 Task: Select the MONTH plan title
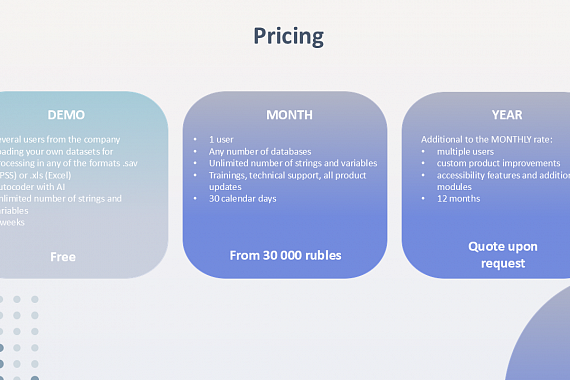tap(289, 115)
